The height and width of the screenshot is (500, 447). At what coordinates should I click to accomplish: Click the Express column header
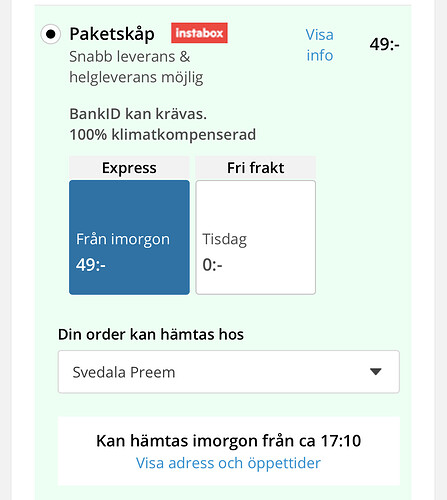point(129,168)
